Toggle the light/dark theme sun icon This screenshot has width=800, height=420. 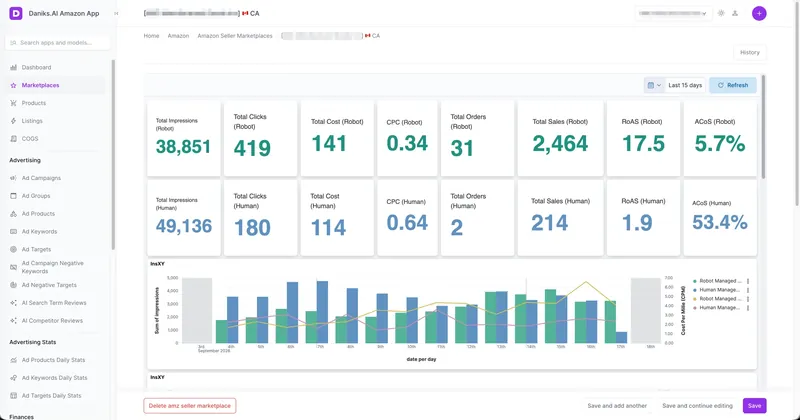721,13
